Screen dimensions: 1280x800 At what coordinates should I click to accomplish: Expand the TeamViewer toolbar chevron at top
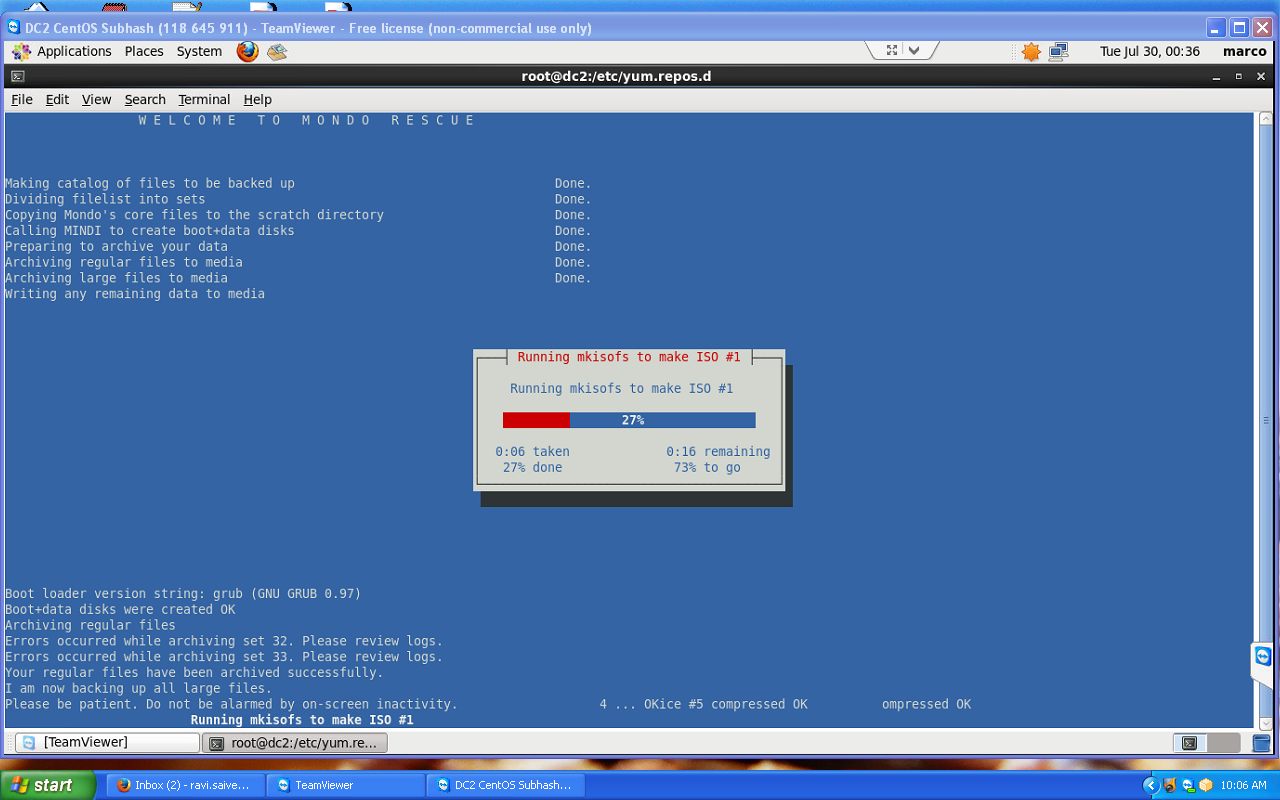pyautogui.click(x=914, y=50)
